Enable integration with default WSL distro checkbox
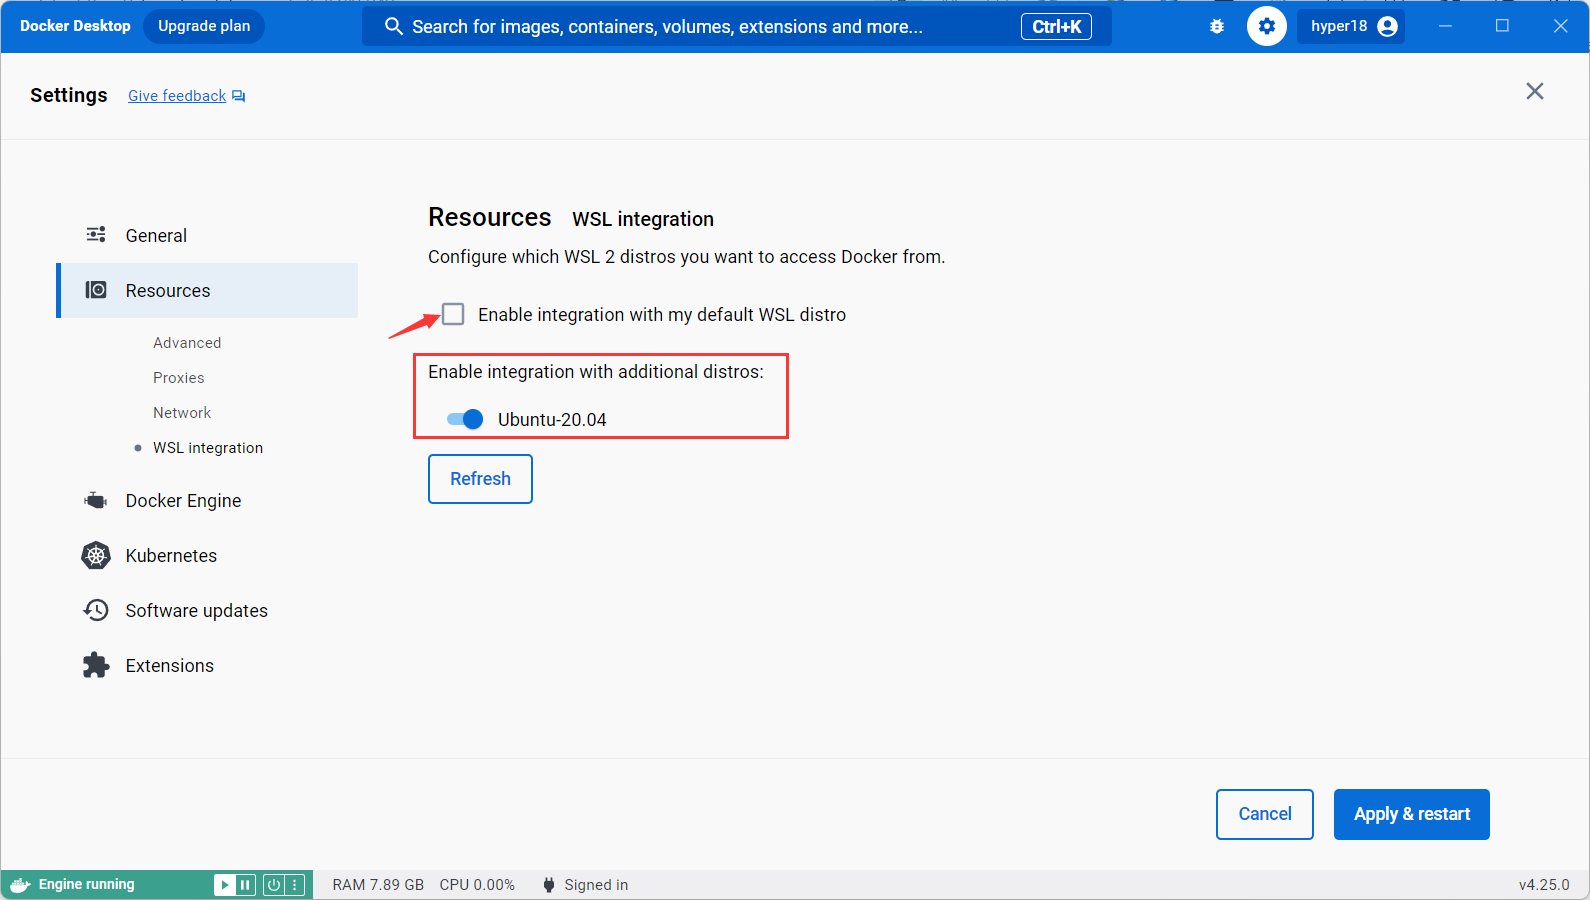The height and width of the screenshot is (900, 1590). 453,314
